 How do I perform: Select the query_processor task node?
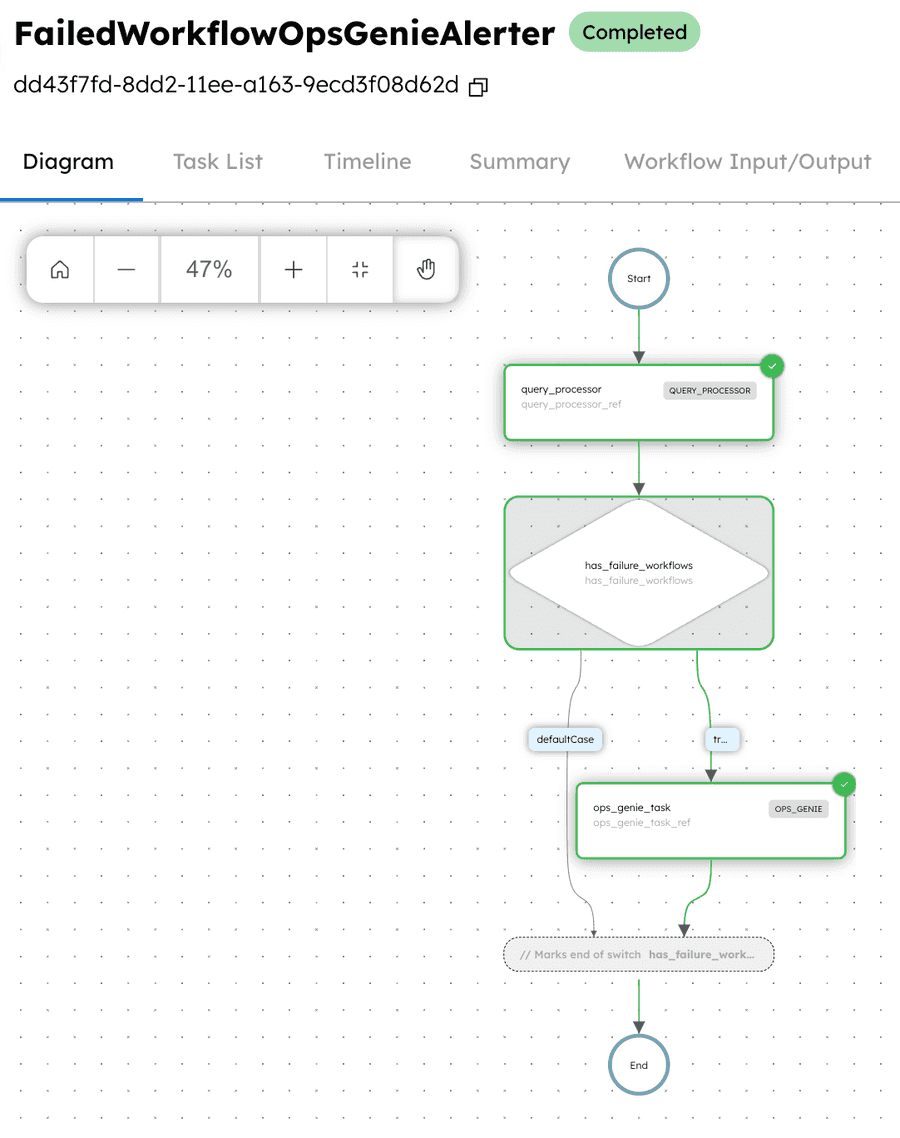[639, 402]
